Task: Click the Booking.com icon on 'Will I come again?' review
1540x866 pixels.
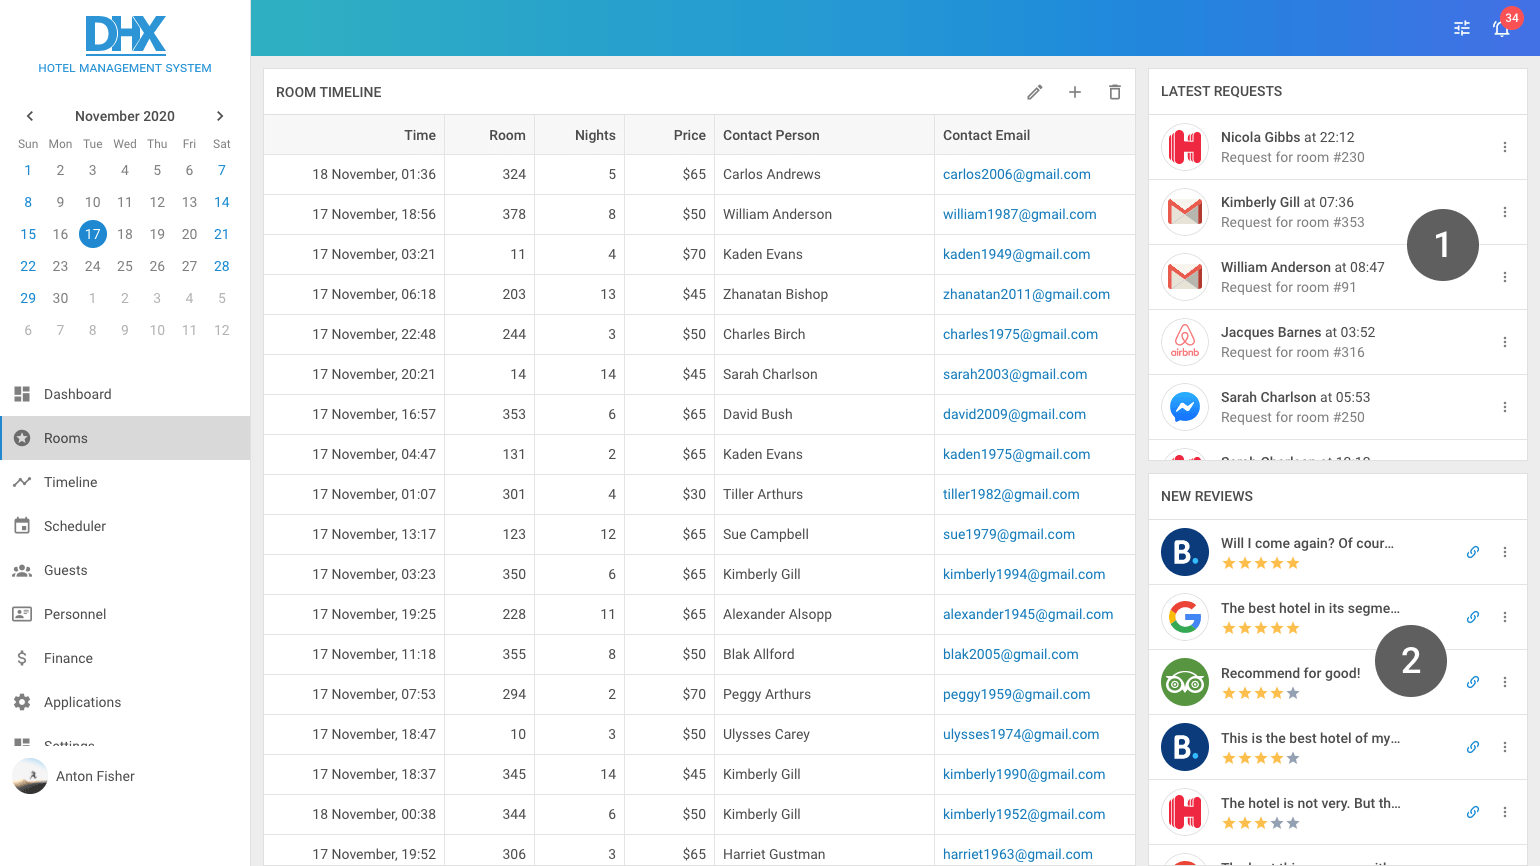Action: (x=1184, y=551)
